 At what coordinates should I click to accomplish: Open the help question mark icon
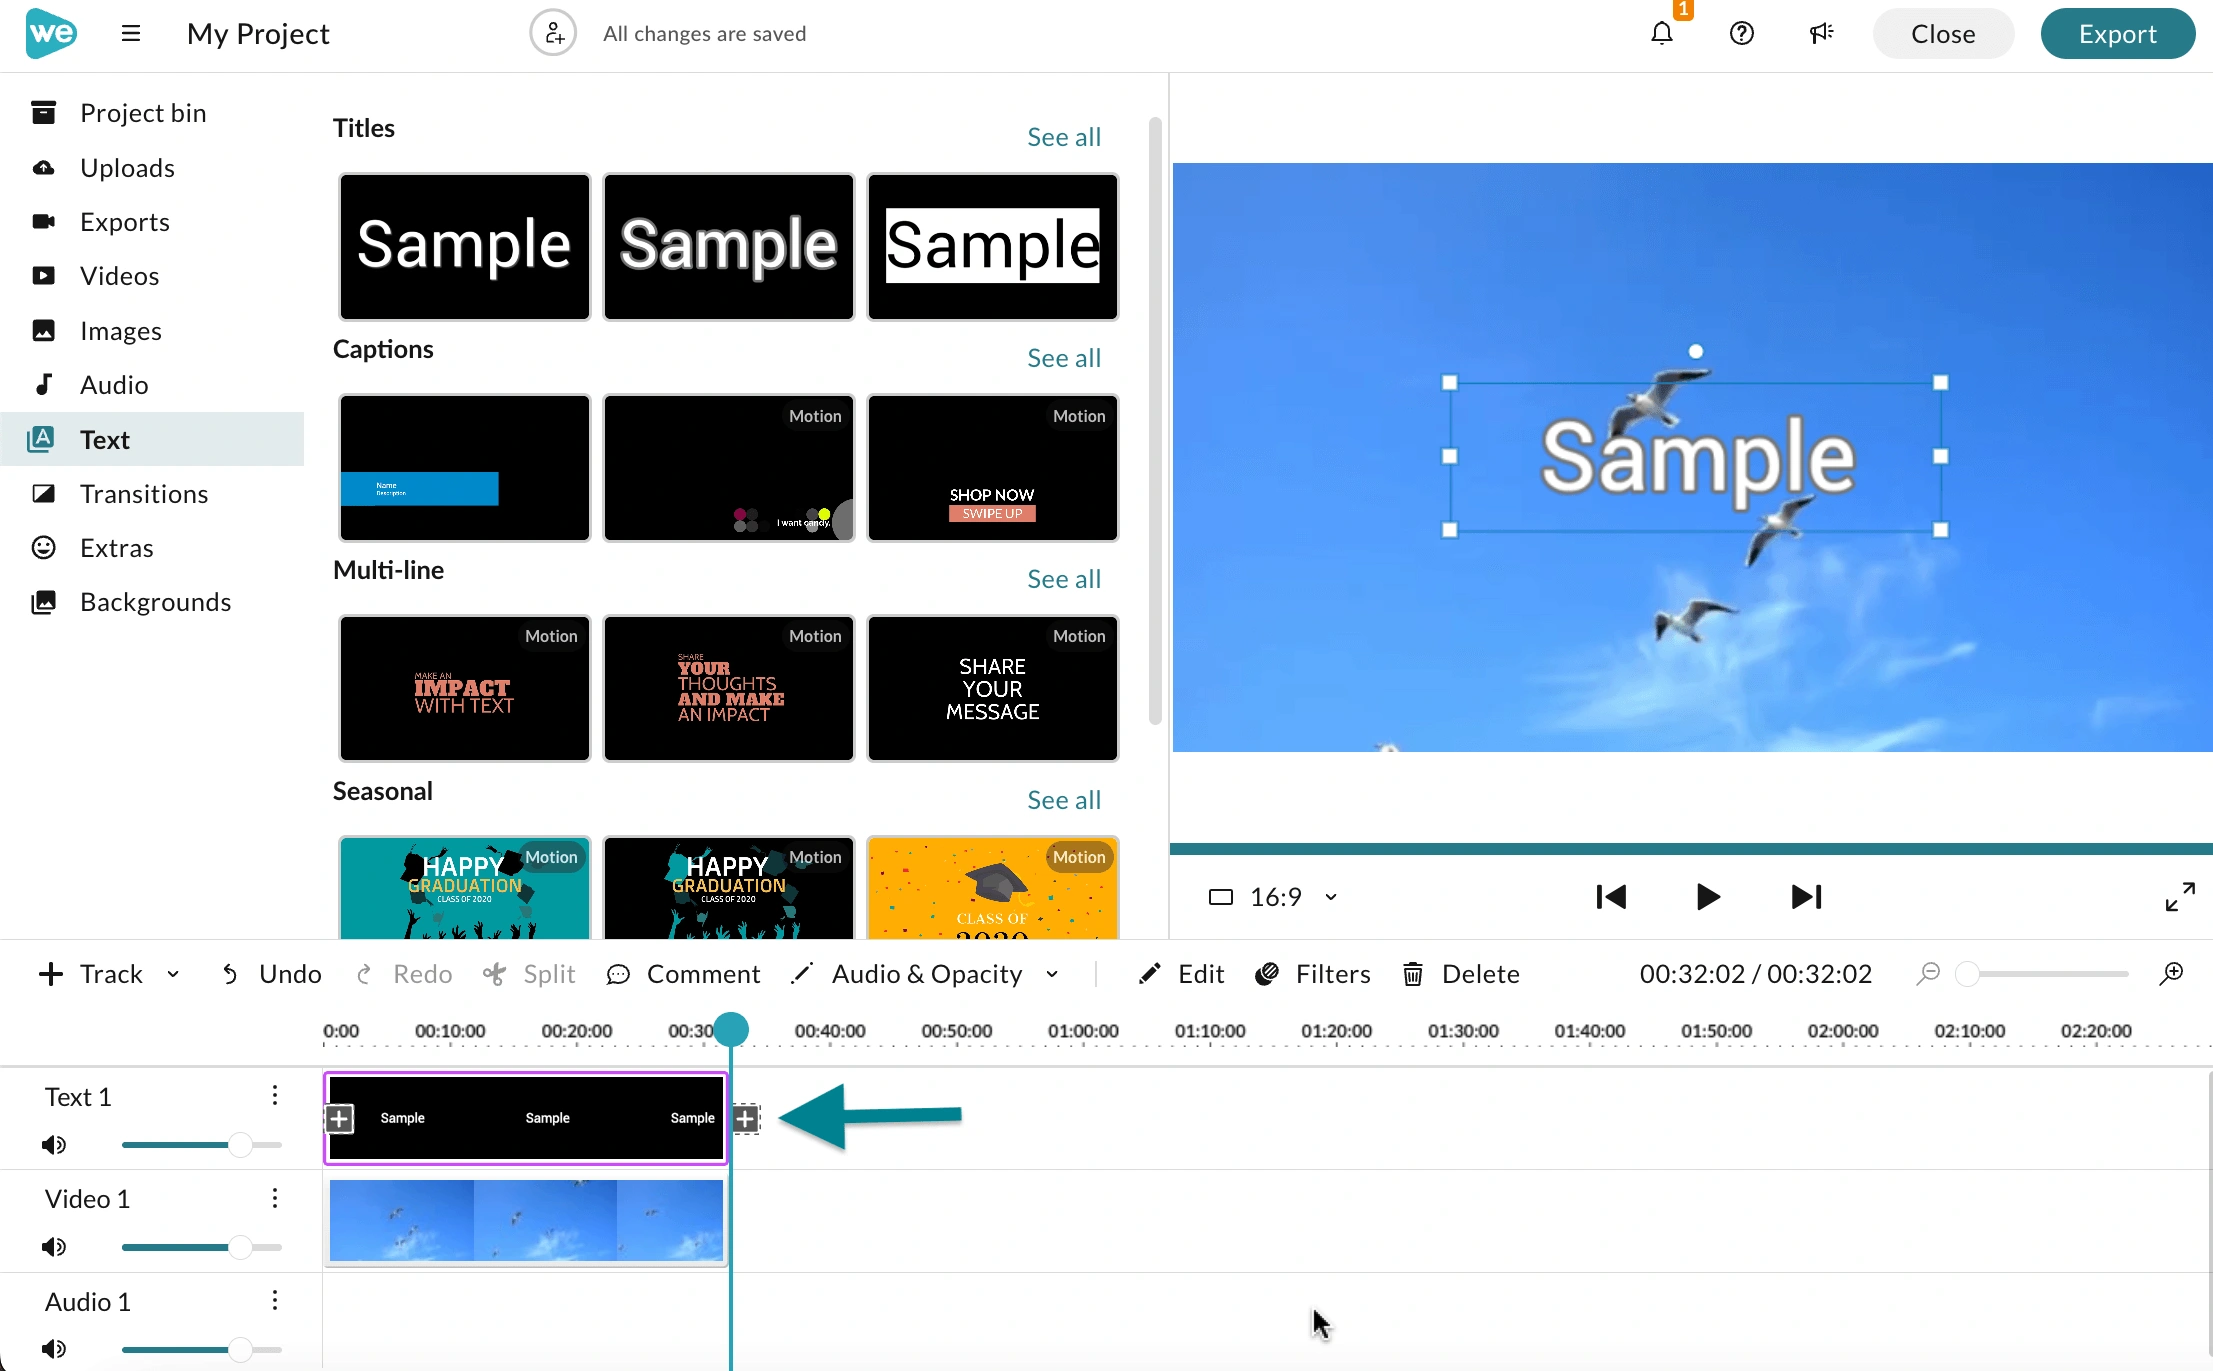click(1742, 33)
